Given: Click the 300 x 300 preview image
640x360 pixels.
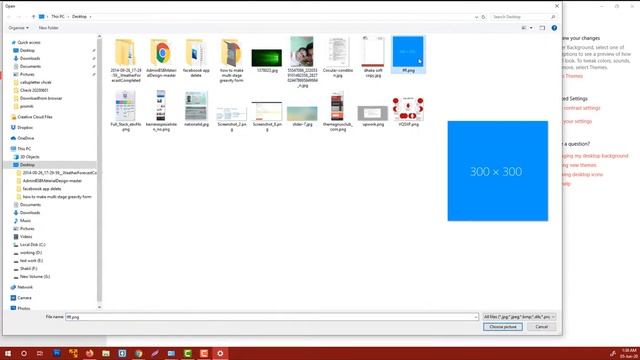Looking at the screenshot, I should [x=498, y=171].
